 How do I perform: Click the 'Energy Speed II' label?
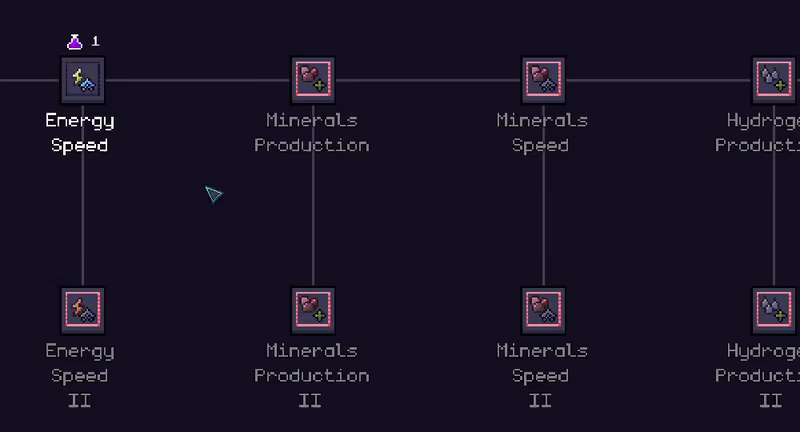click(x=80, y=375)
